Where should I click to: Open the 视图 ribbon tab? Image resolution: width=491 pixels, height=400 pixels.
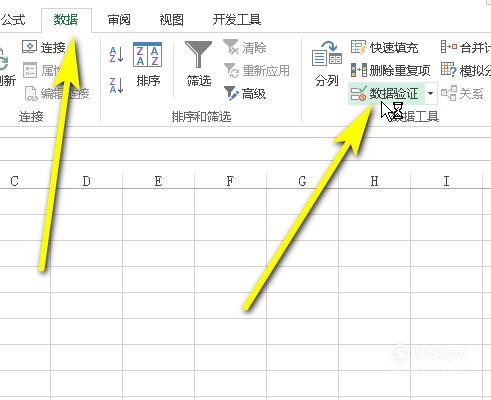[171, 20]
